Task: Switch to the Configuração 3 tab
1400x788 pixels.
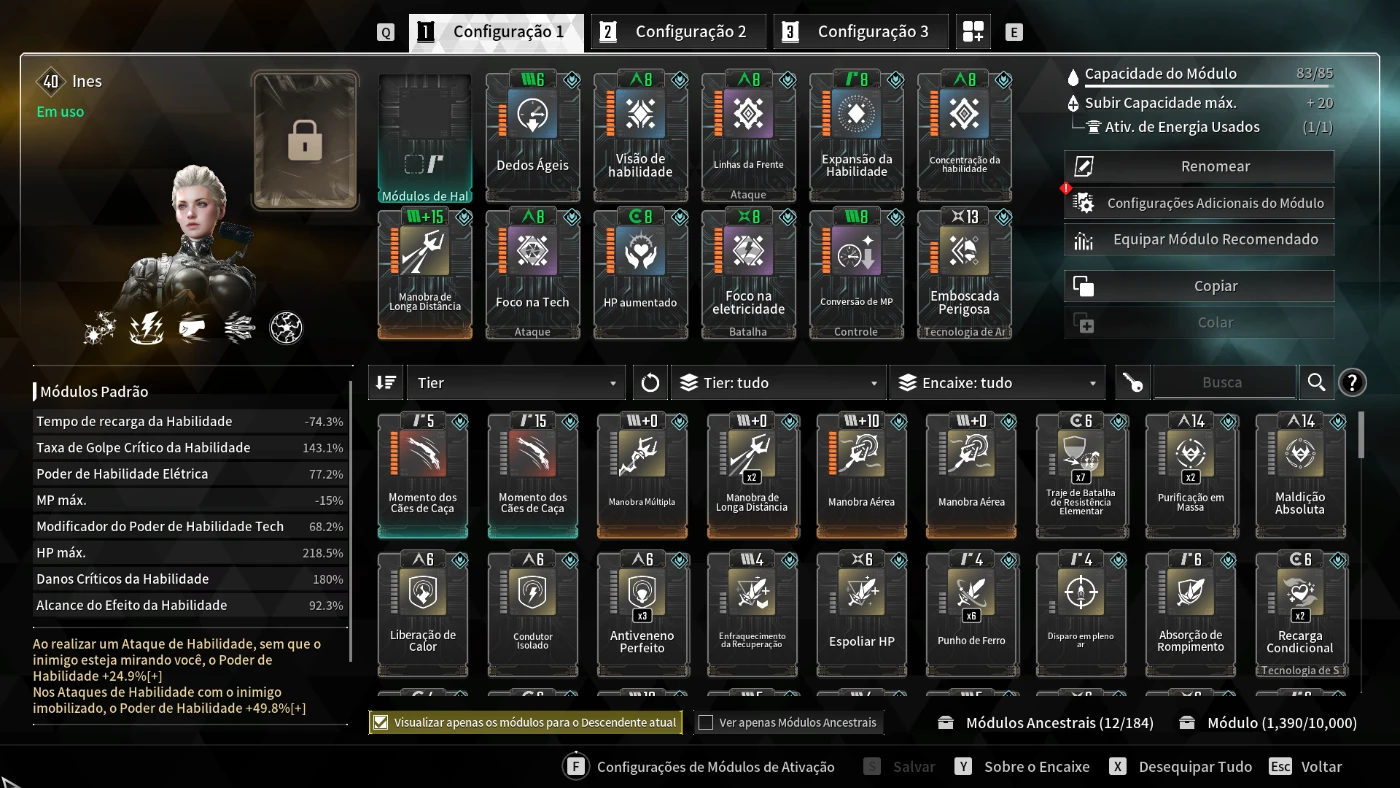Action: [861, 32]
